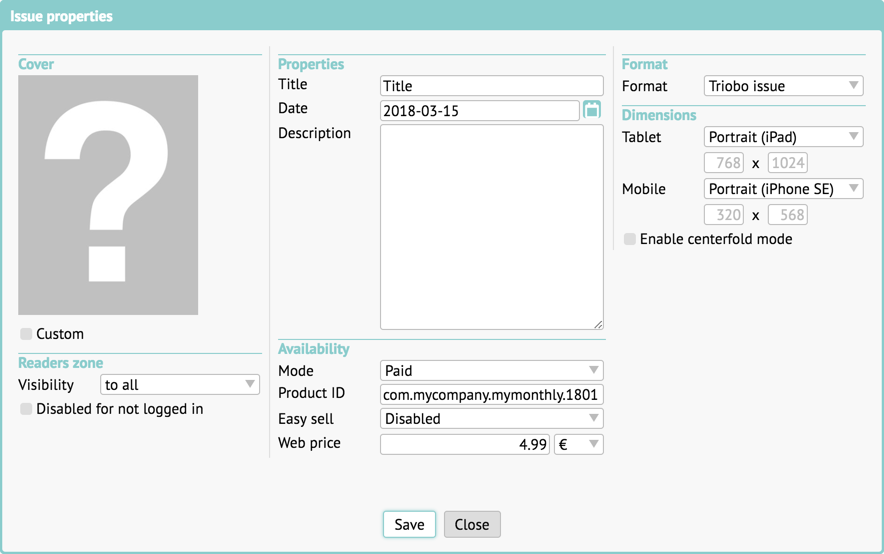Close the Issue properties dialog

[472, 524]
